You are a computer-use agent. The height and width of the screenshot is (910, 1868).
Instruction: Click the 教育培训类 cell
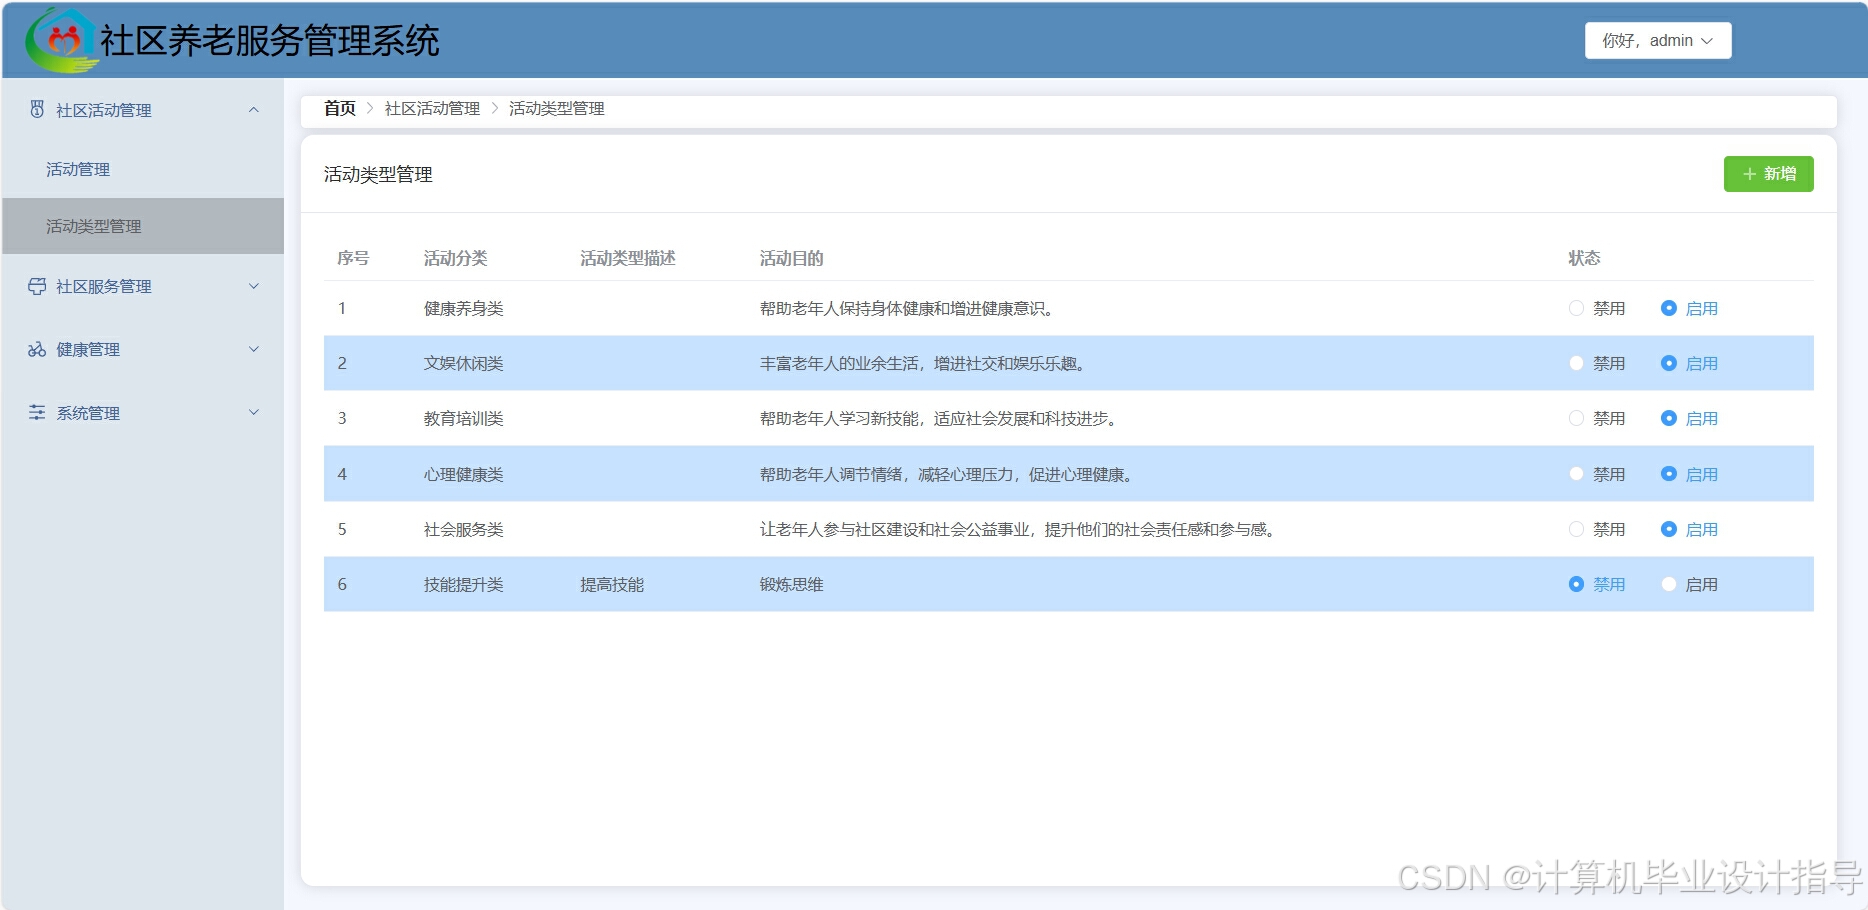(x=464, y=418)
